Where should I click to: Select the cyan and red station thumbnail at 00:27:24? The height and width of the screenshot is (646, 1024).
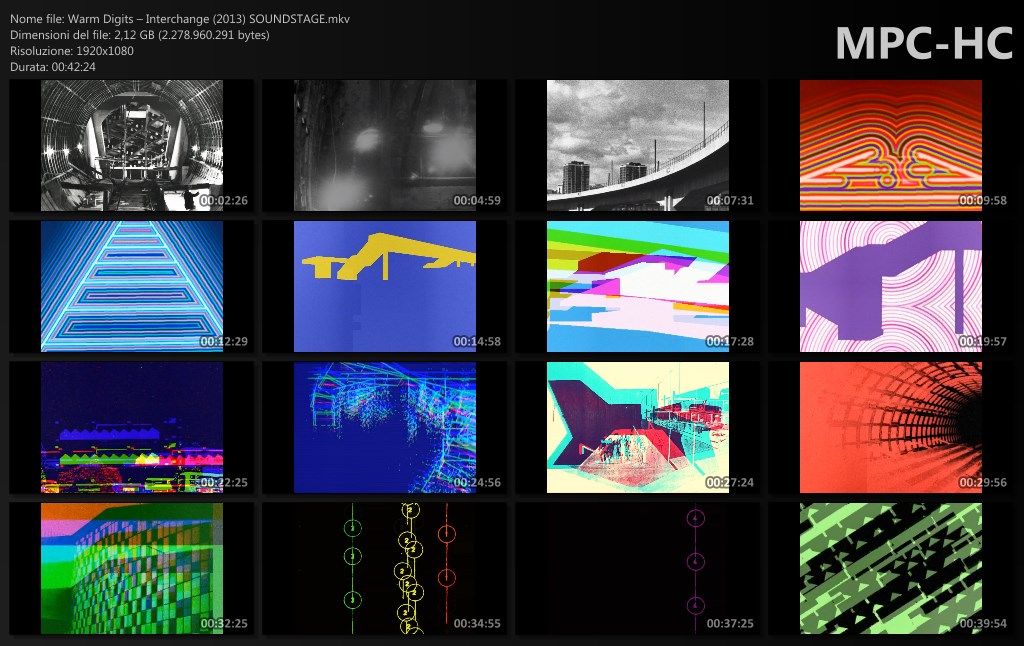(x=637, y=427)
